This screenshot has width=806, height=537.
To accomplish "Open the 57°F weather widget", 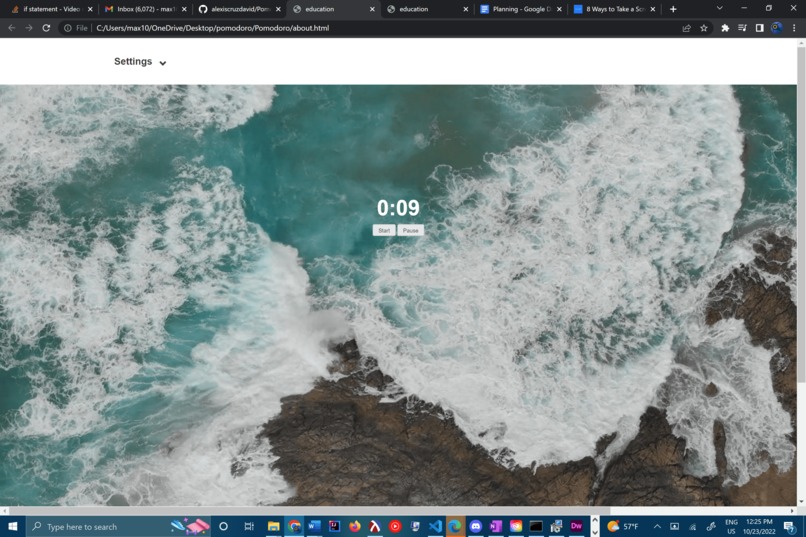I will coord(622,526).
